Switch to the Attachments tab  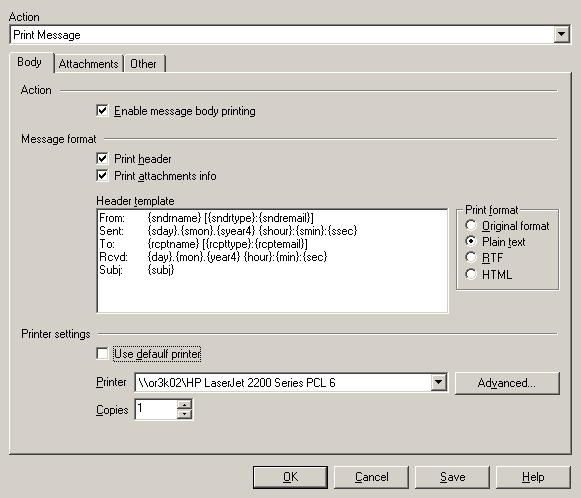[x=89, y=64]
